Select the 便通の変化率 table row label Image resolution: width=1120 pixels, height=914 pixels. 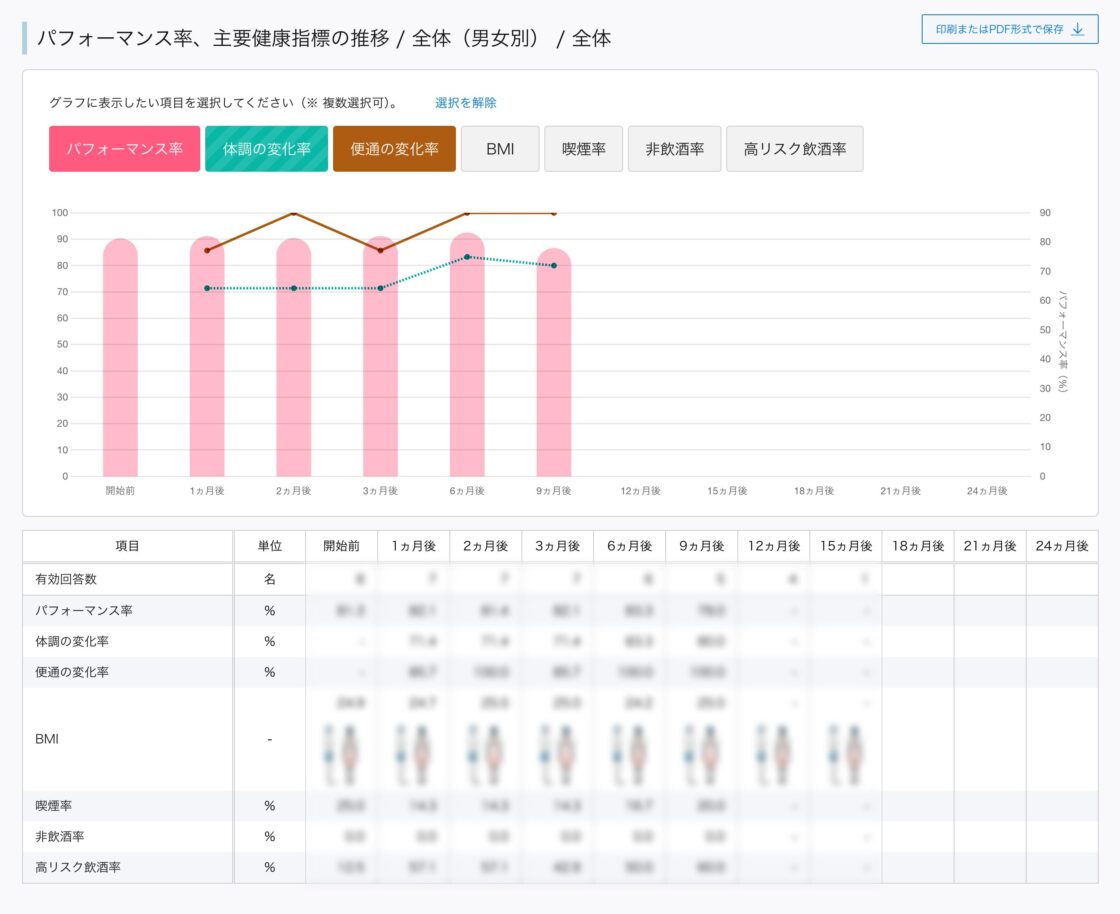[x=71, y=672]
